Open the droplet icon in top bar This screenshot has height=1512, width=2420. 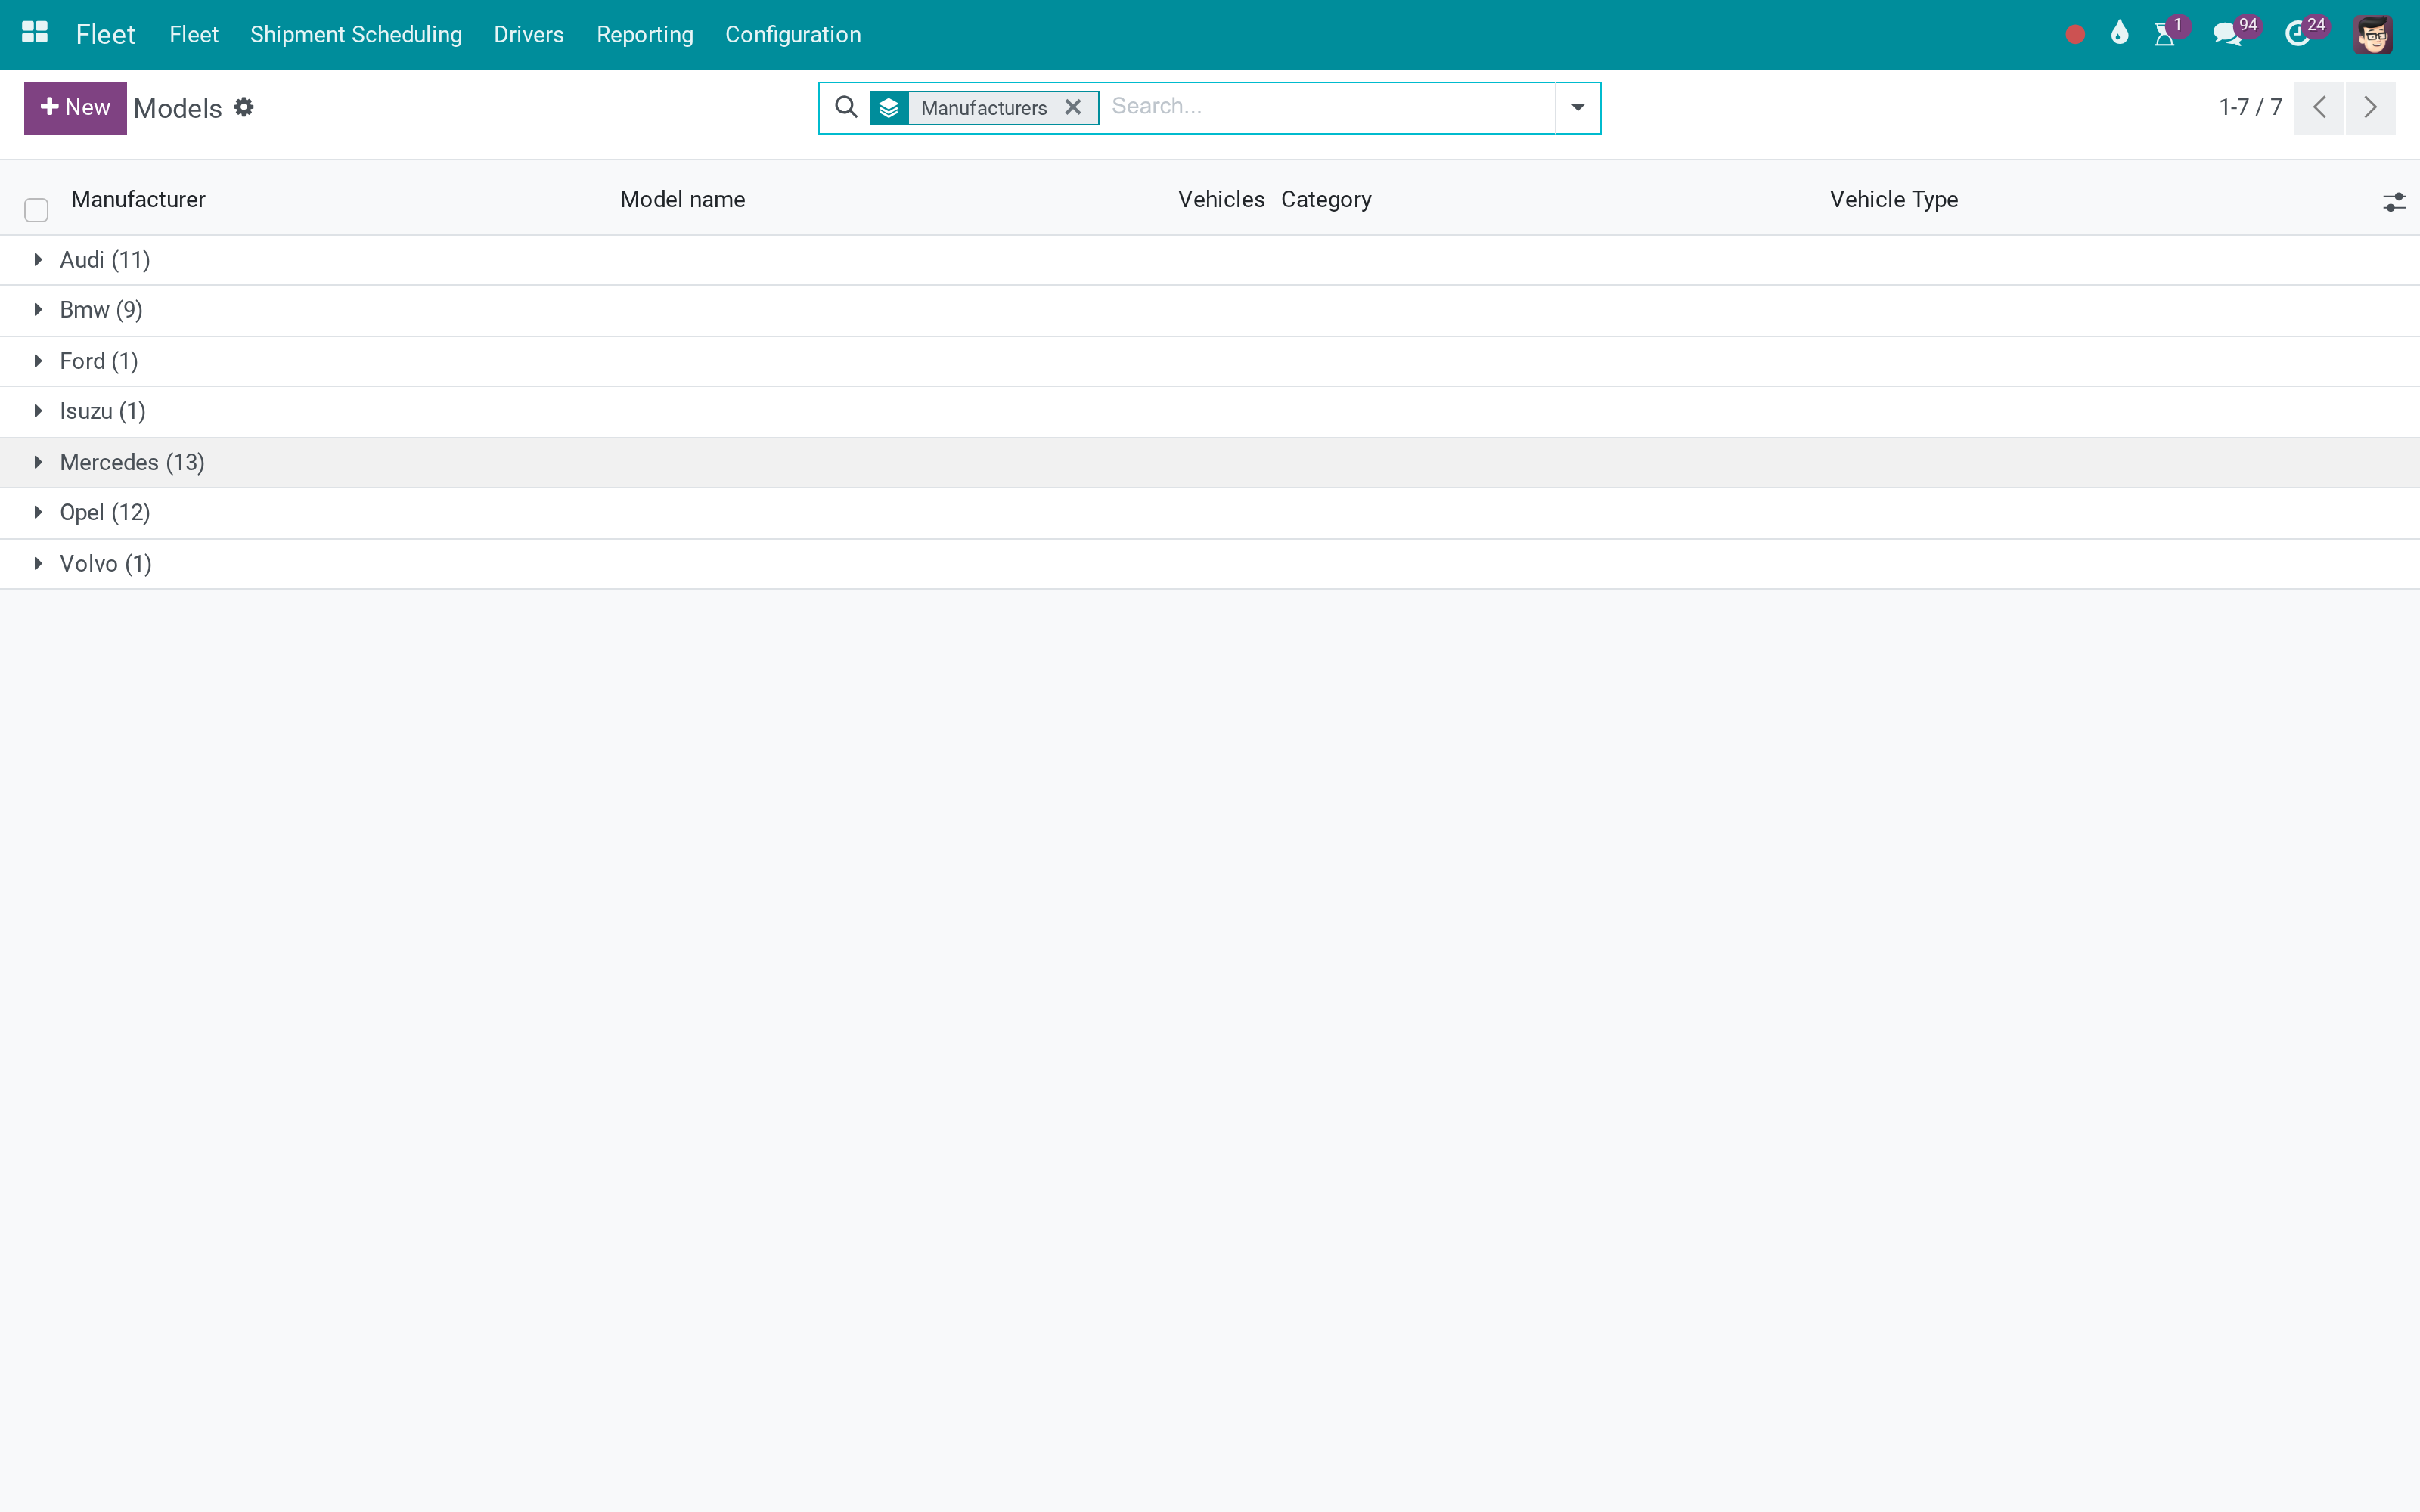[x=2119, y=34]
